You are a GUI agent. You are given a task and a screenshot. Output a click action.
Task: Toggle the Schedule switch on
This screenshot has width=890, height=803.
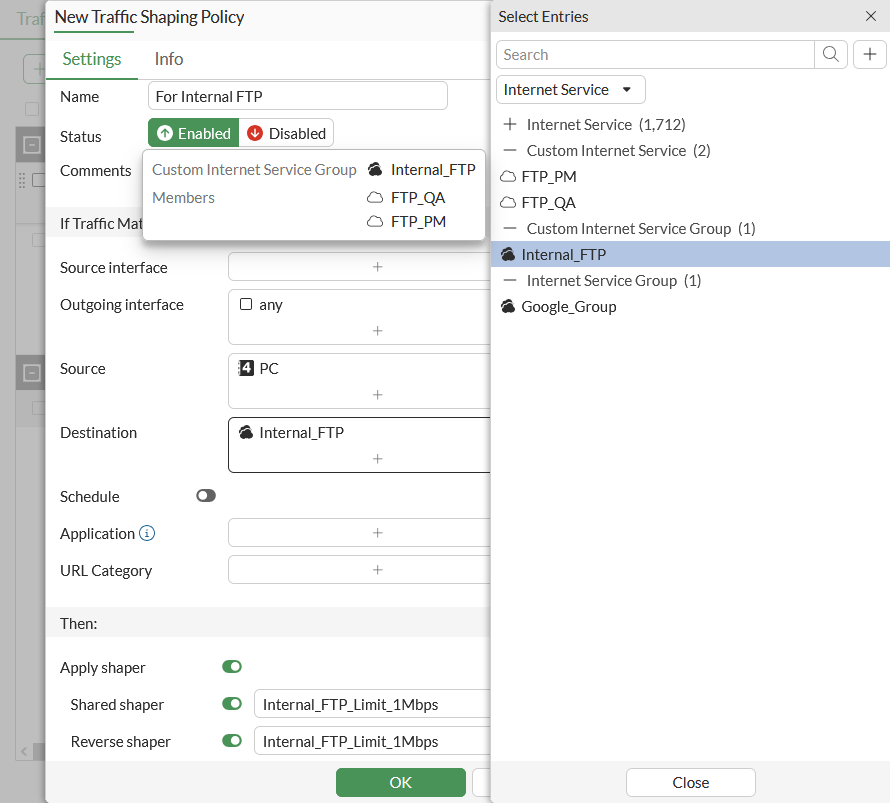tap(206, 496)
